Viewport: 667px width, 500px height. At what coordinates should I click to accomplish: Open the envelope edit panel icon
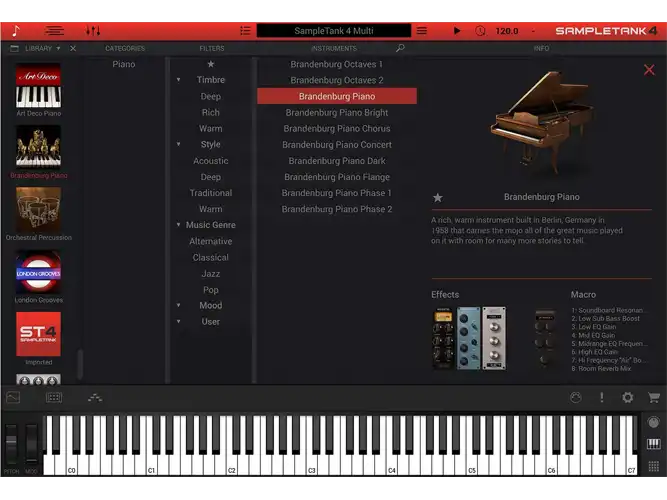13,397
